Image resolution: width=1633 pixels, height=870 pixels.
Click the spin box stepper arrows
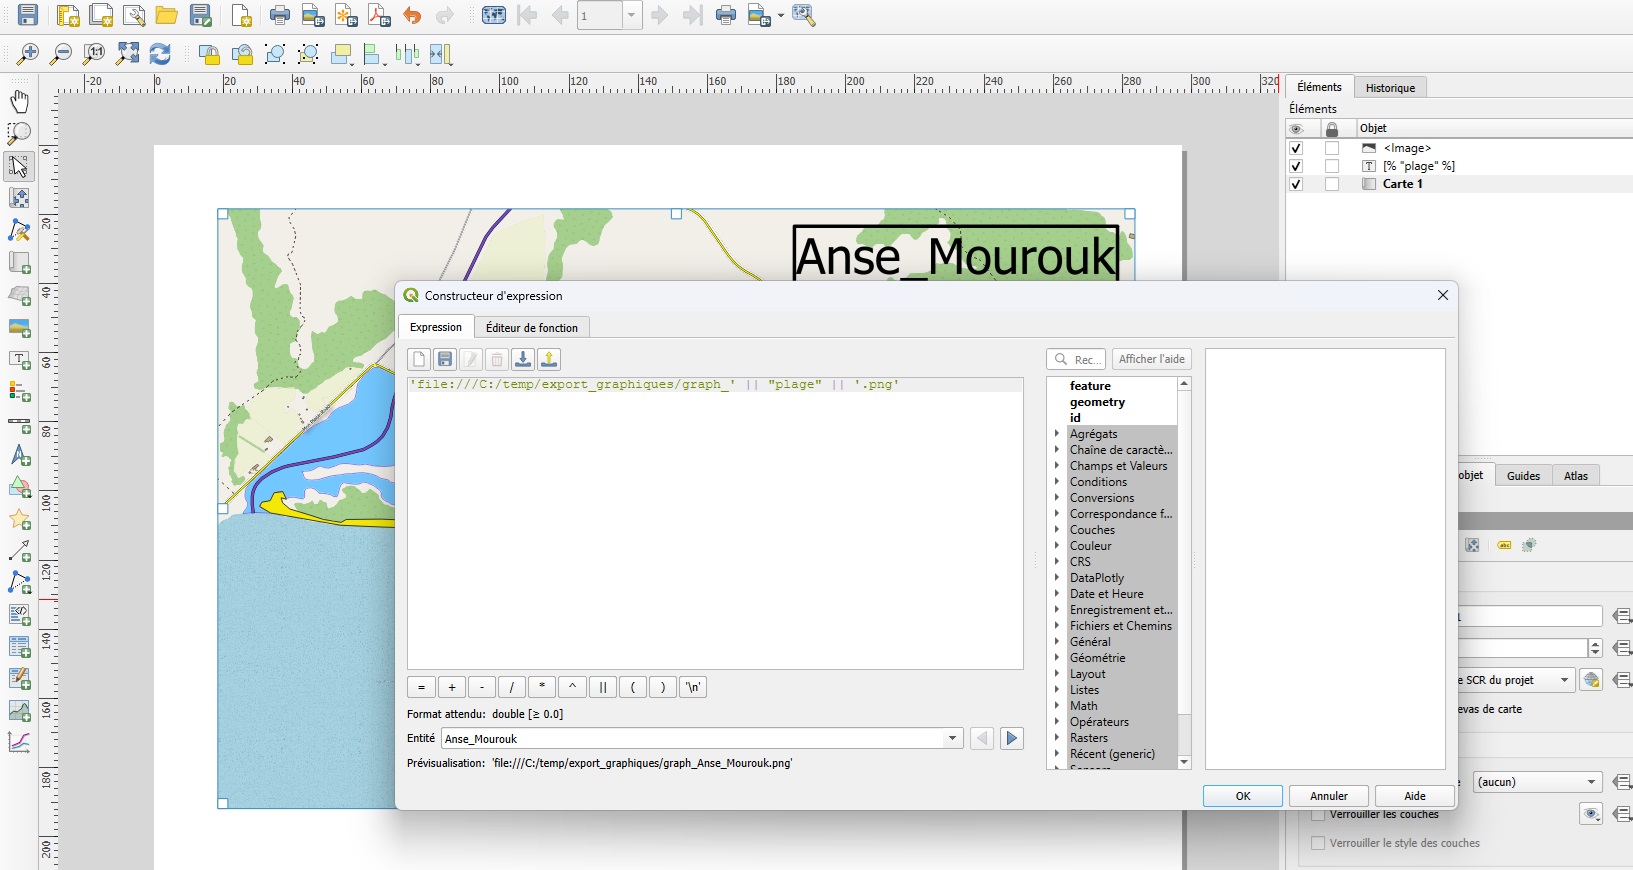[x=1596, y=648]
